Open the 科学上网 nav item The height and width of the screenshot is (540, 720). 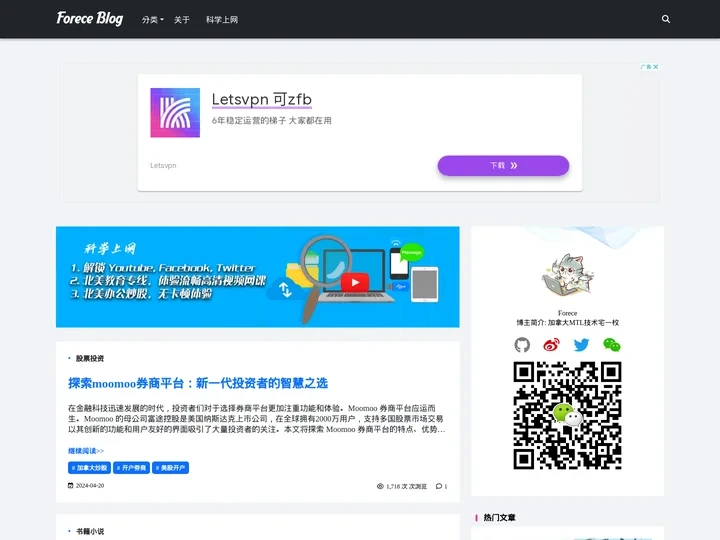(x=222, y=20)
